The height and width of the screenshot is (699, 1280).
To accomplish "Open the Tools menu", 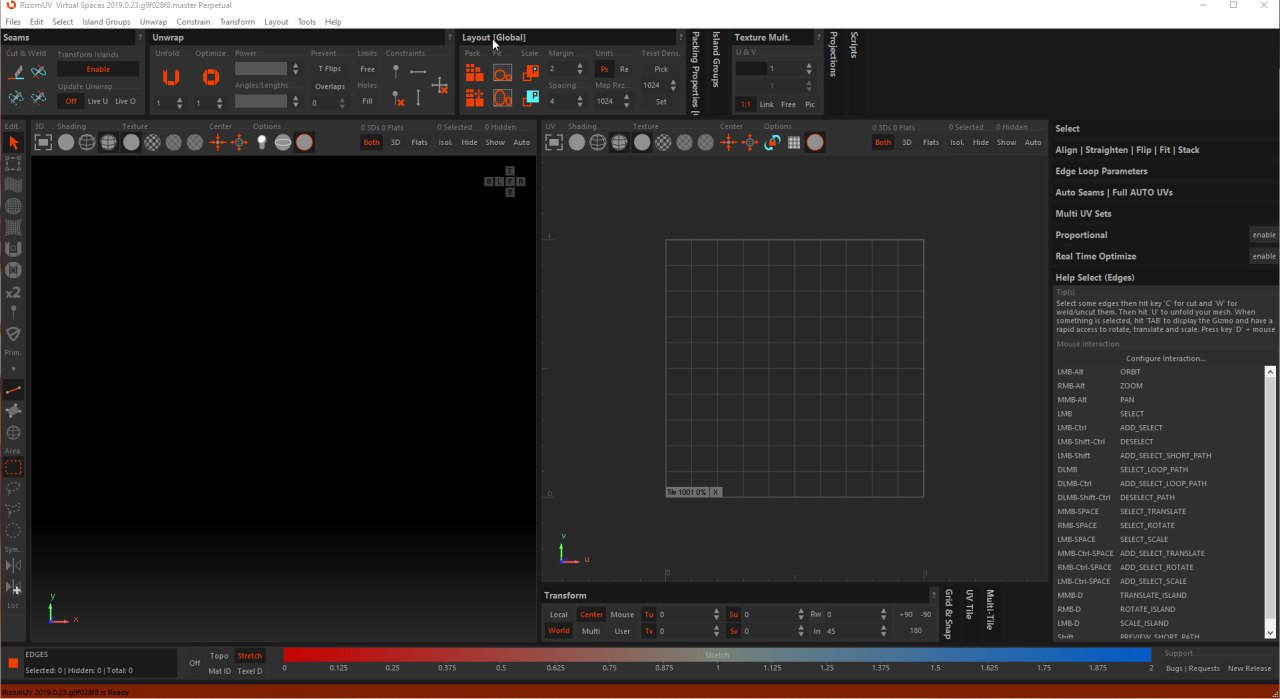I will [306, 21].
